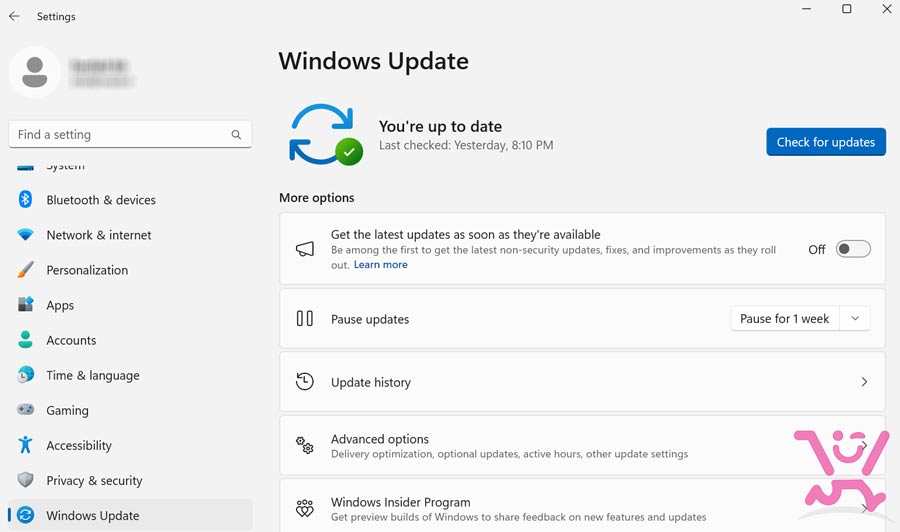Click the gears icon for Advanced options
The height and width of the screenshot is (532, 900).
point(305,445)
